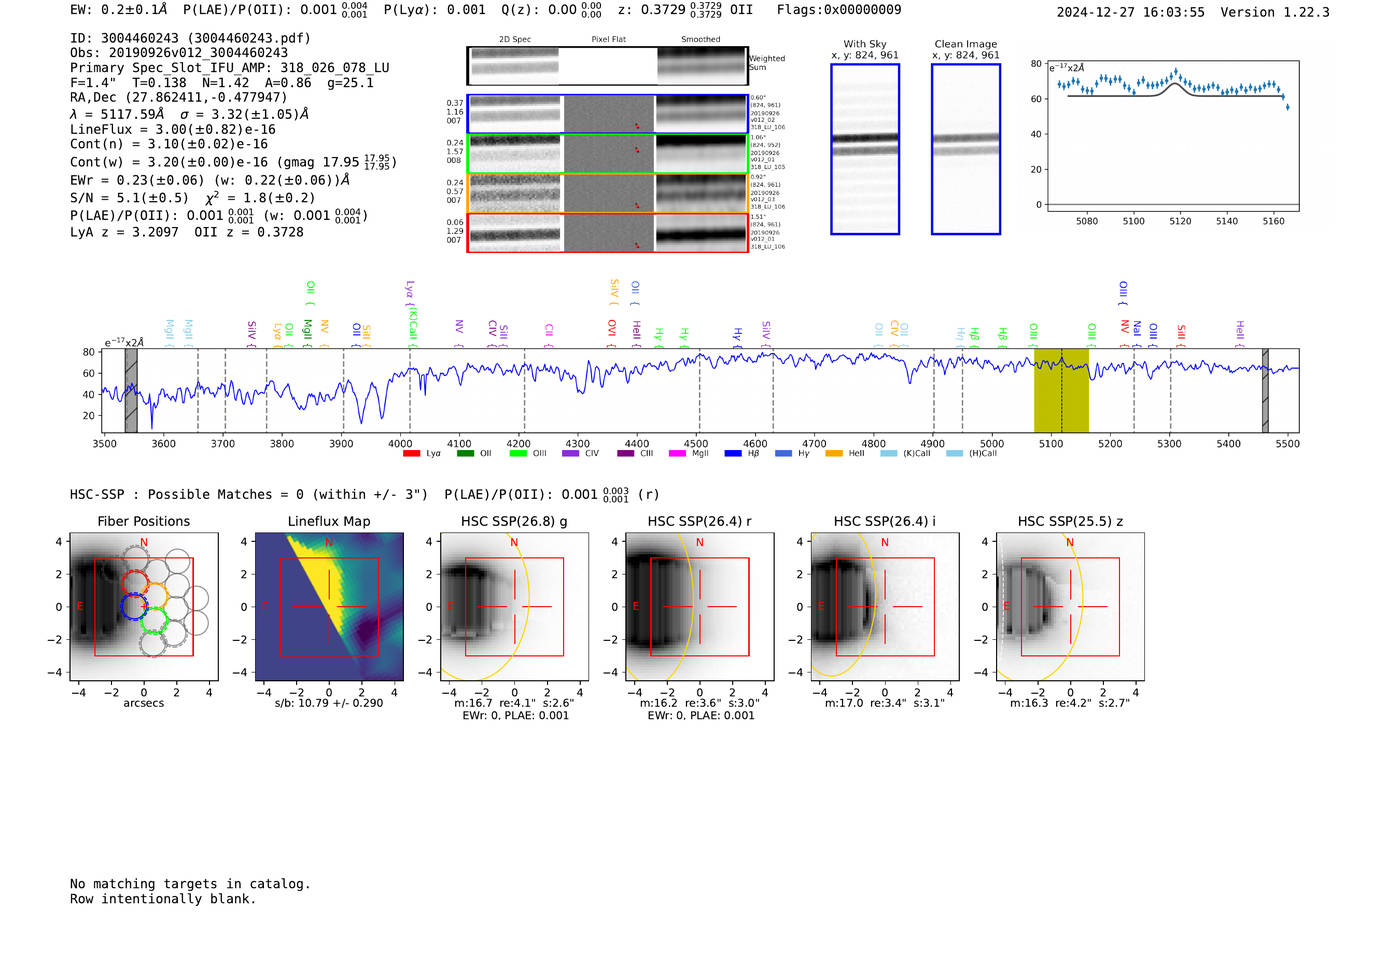This screenshot has width=1400, height=953.
Task: Click the hatched gray band near 3550Å
Action: [131, 390]
